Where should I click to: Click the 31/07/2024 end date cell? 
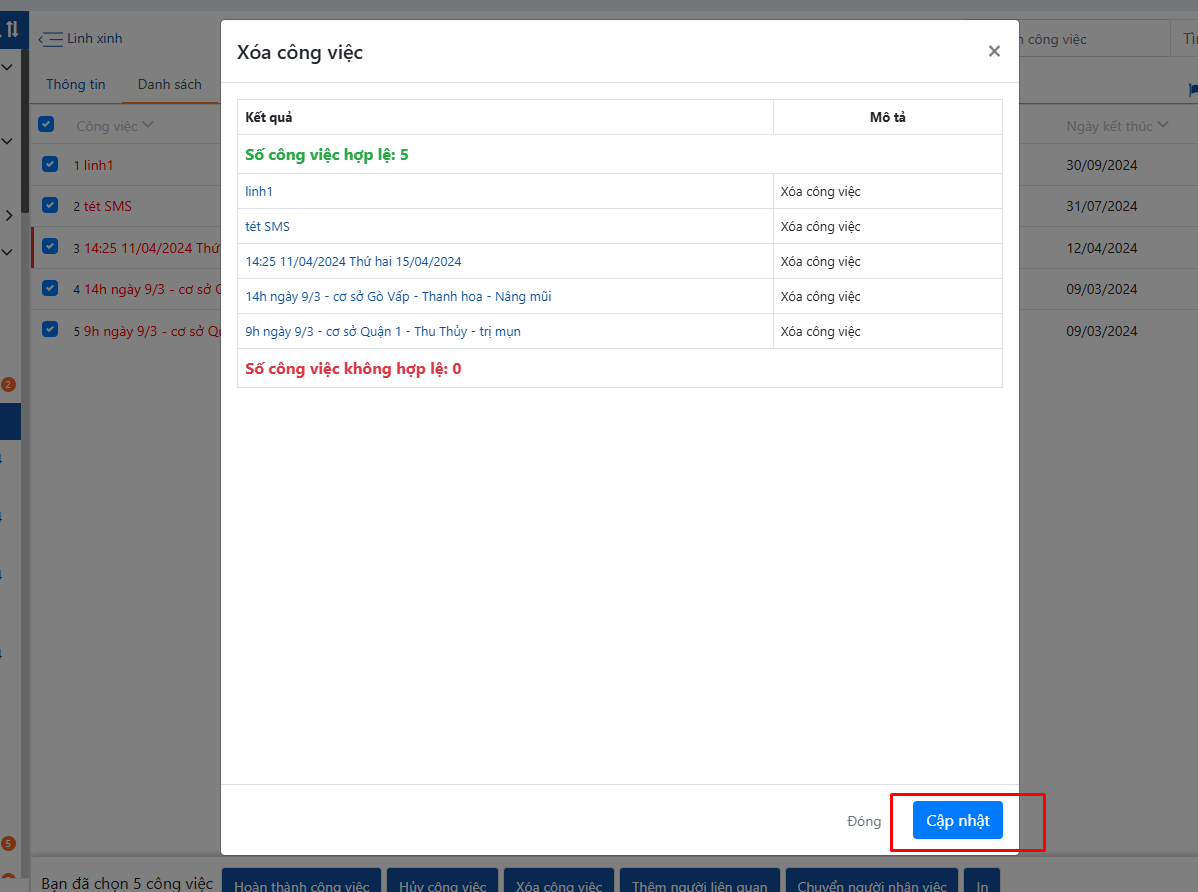[1101, 206]
